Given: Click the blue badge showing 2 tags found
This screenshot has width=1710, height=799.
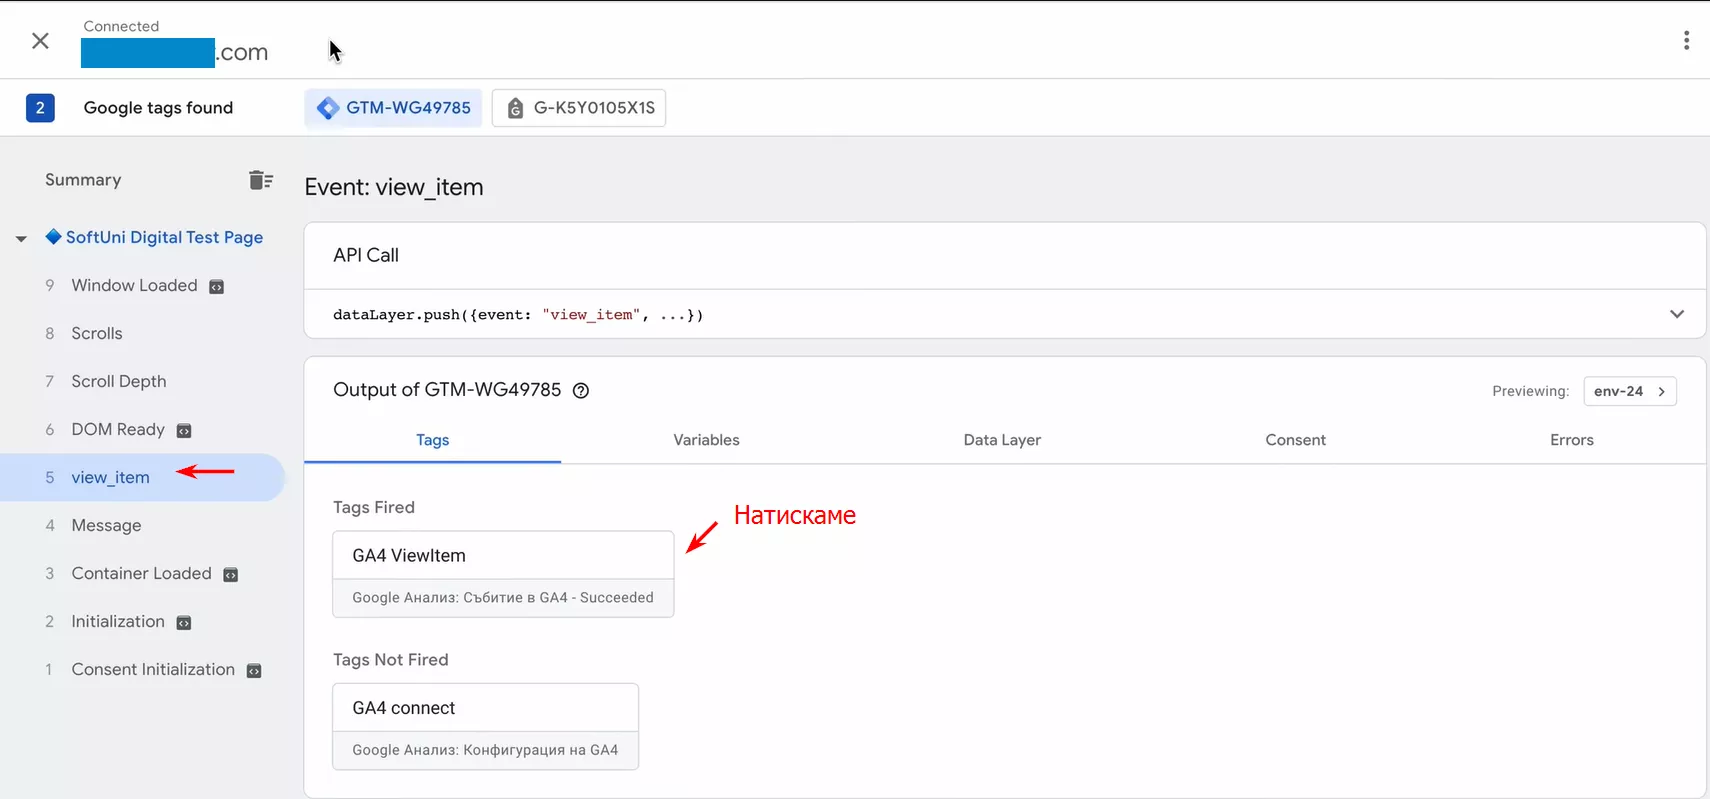Looking at the screenshot, I should [40, 108].
